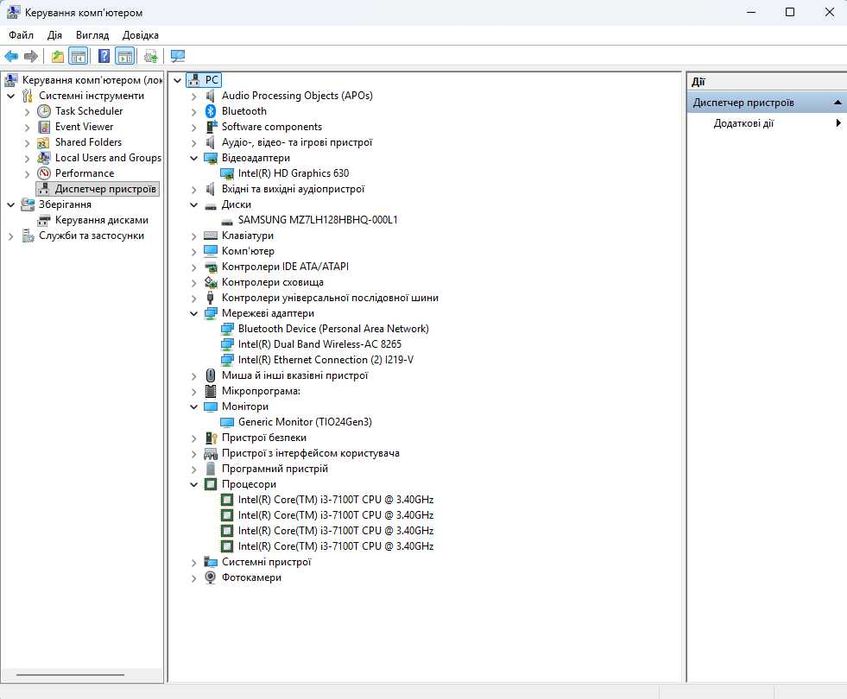Toggle the Show/Hide Console Tree icon
The width and height of the screenshot is (847, 699).
coord(79,56)
